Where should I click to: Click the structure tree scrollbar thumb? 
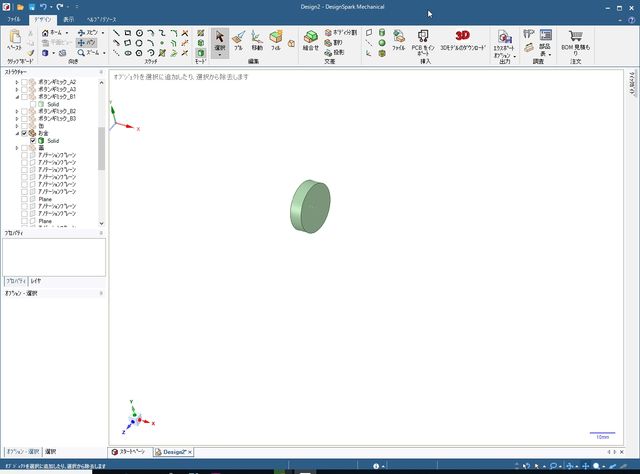(x=101, y=148)
